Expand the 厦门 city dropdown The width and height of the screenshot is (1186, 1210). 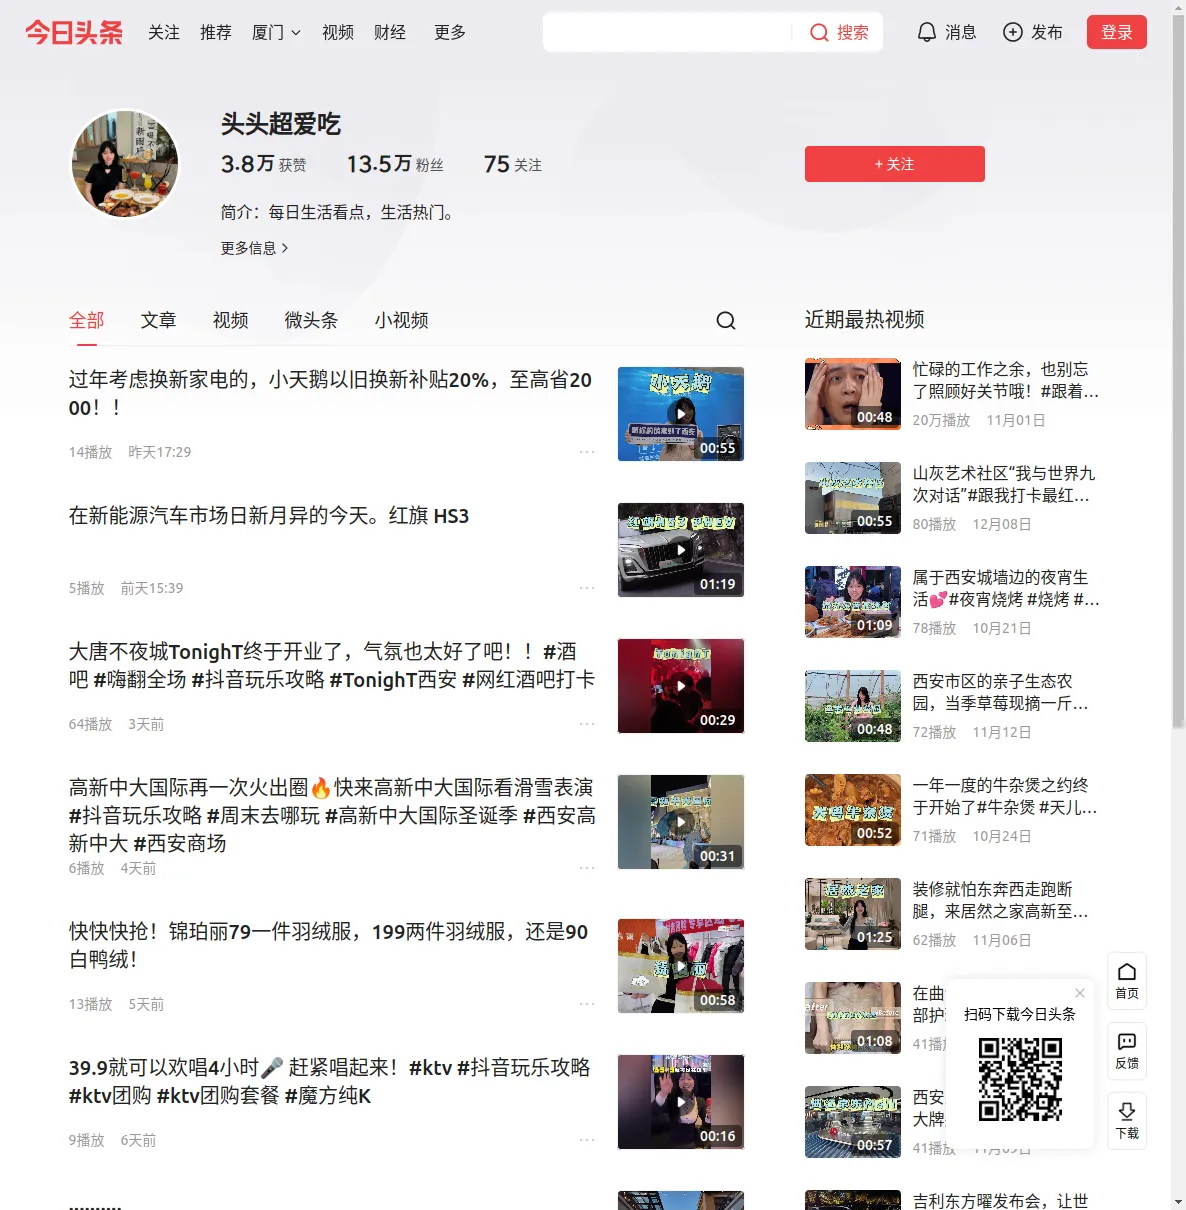click(276, 33)
